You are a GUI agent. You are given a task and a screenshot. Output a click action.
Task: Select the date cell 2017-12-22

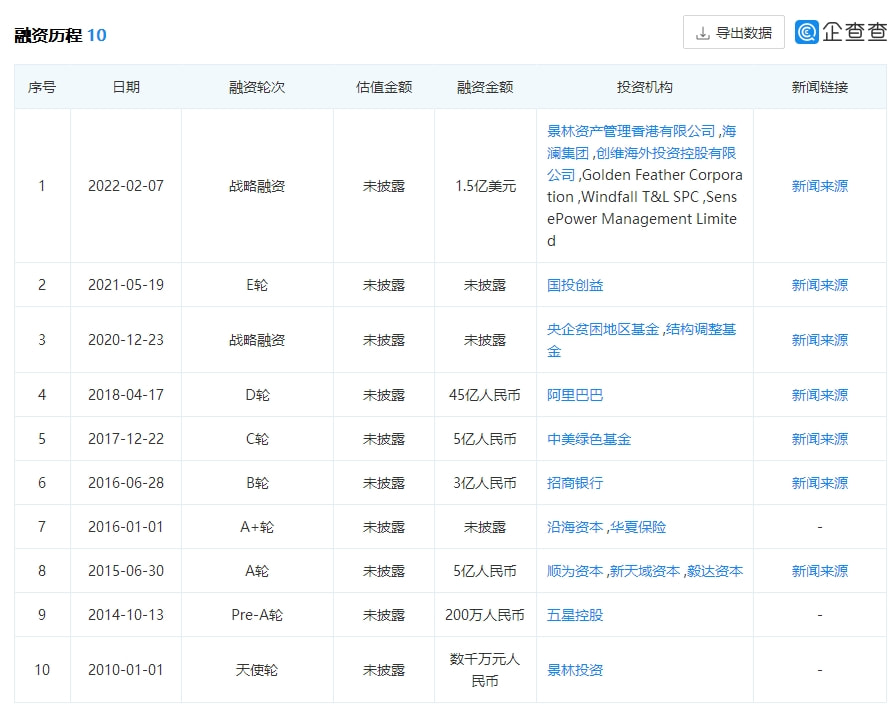126,438
